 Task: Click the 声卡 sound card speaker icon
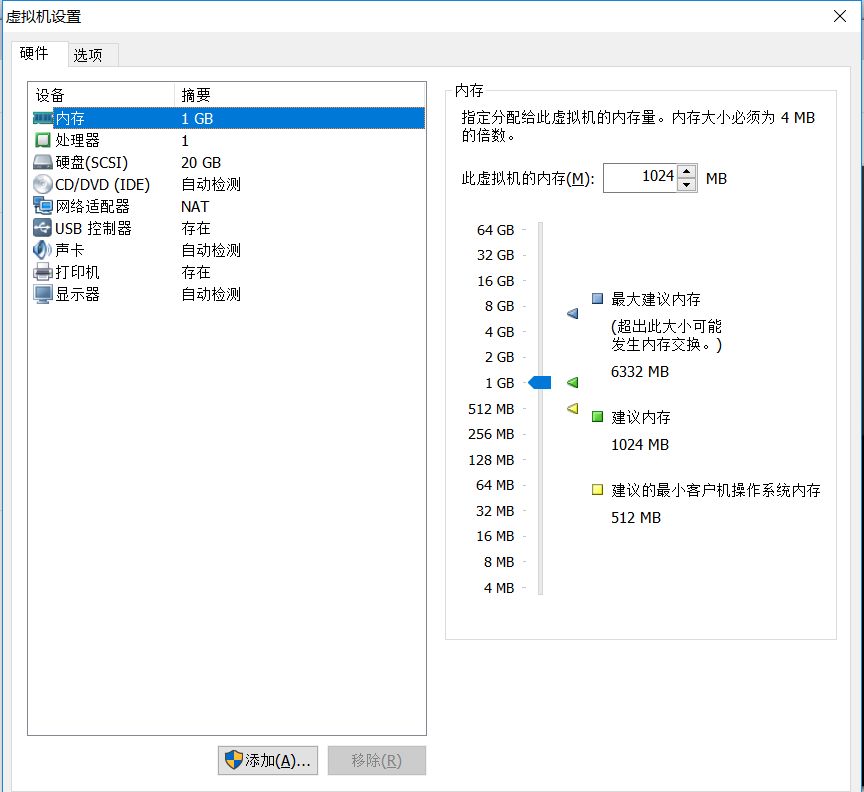pos(42,250)
